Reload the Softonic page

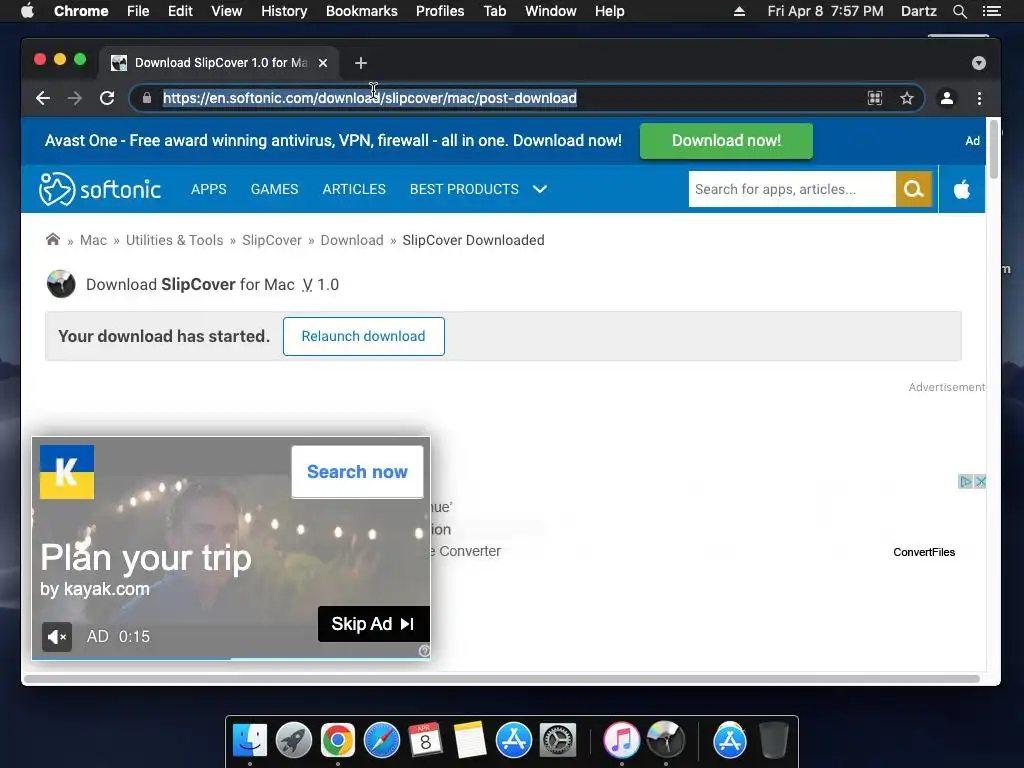(x=107, y=98)
